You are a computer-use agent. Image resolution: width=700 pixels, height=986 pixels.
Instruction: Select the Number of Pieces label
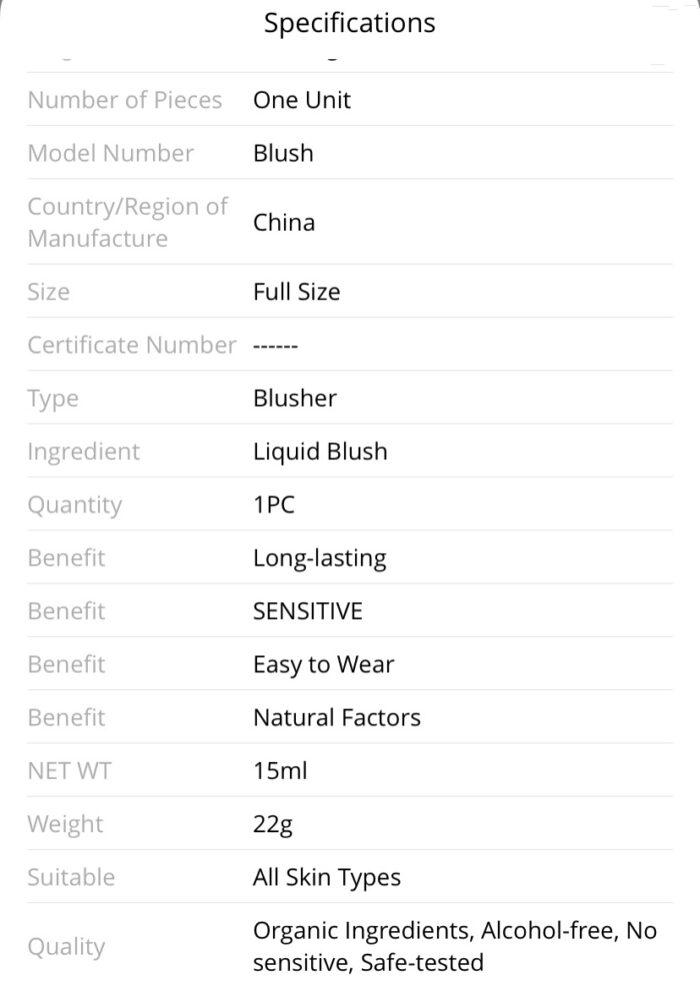click(125, 100)
